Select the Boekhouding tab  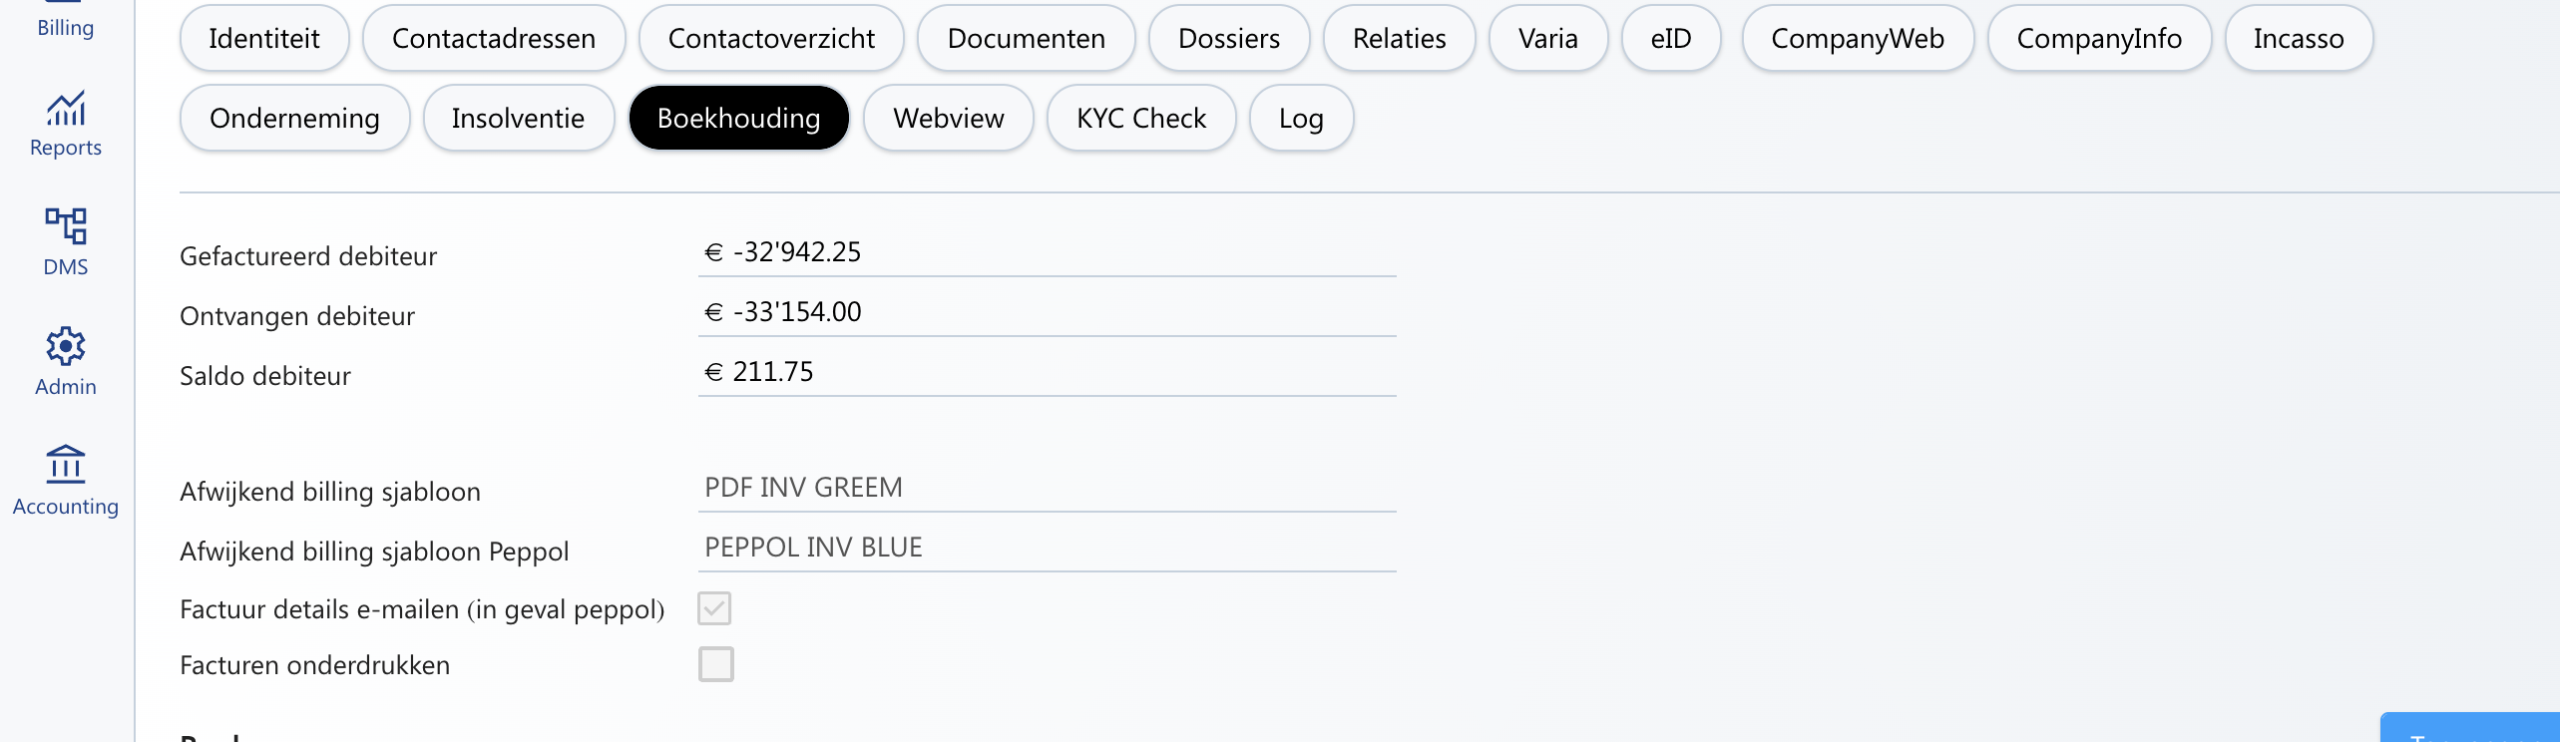tap(738, 118)
